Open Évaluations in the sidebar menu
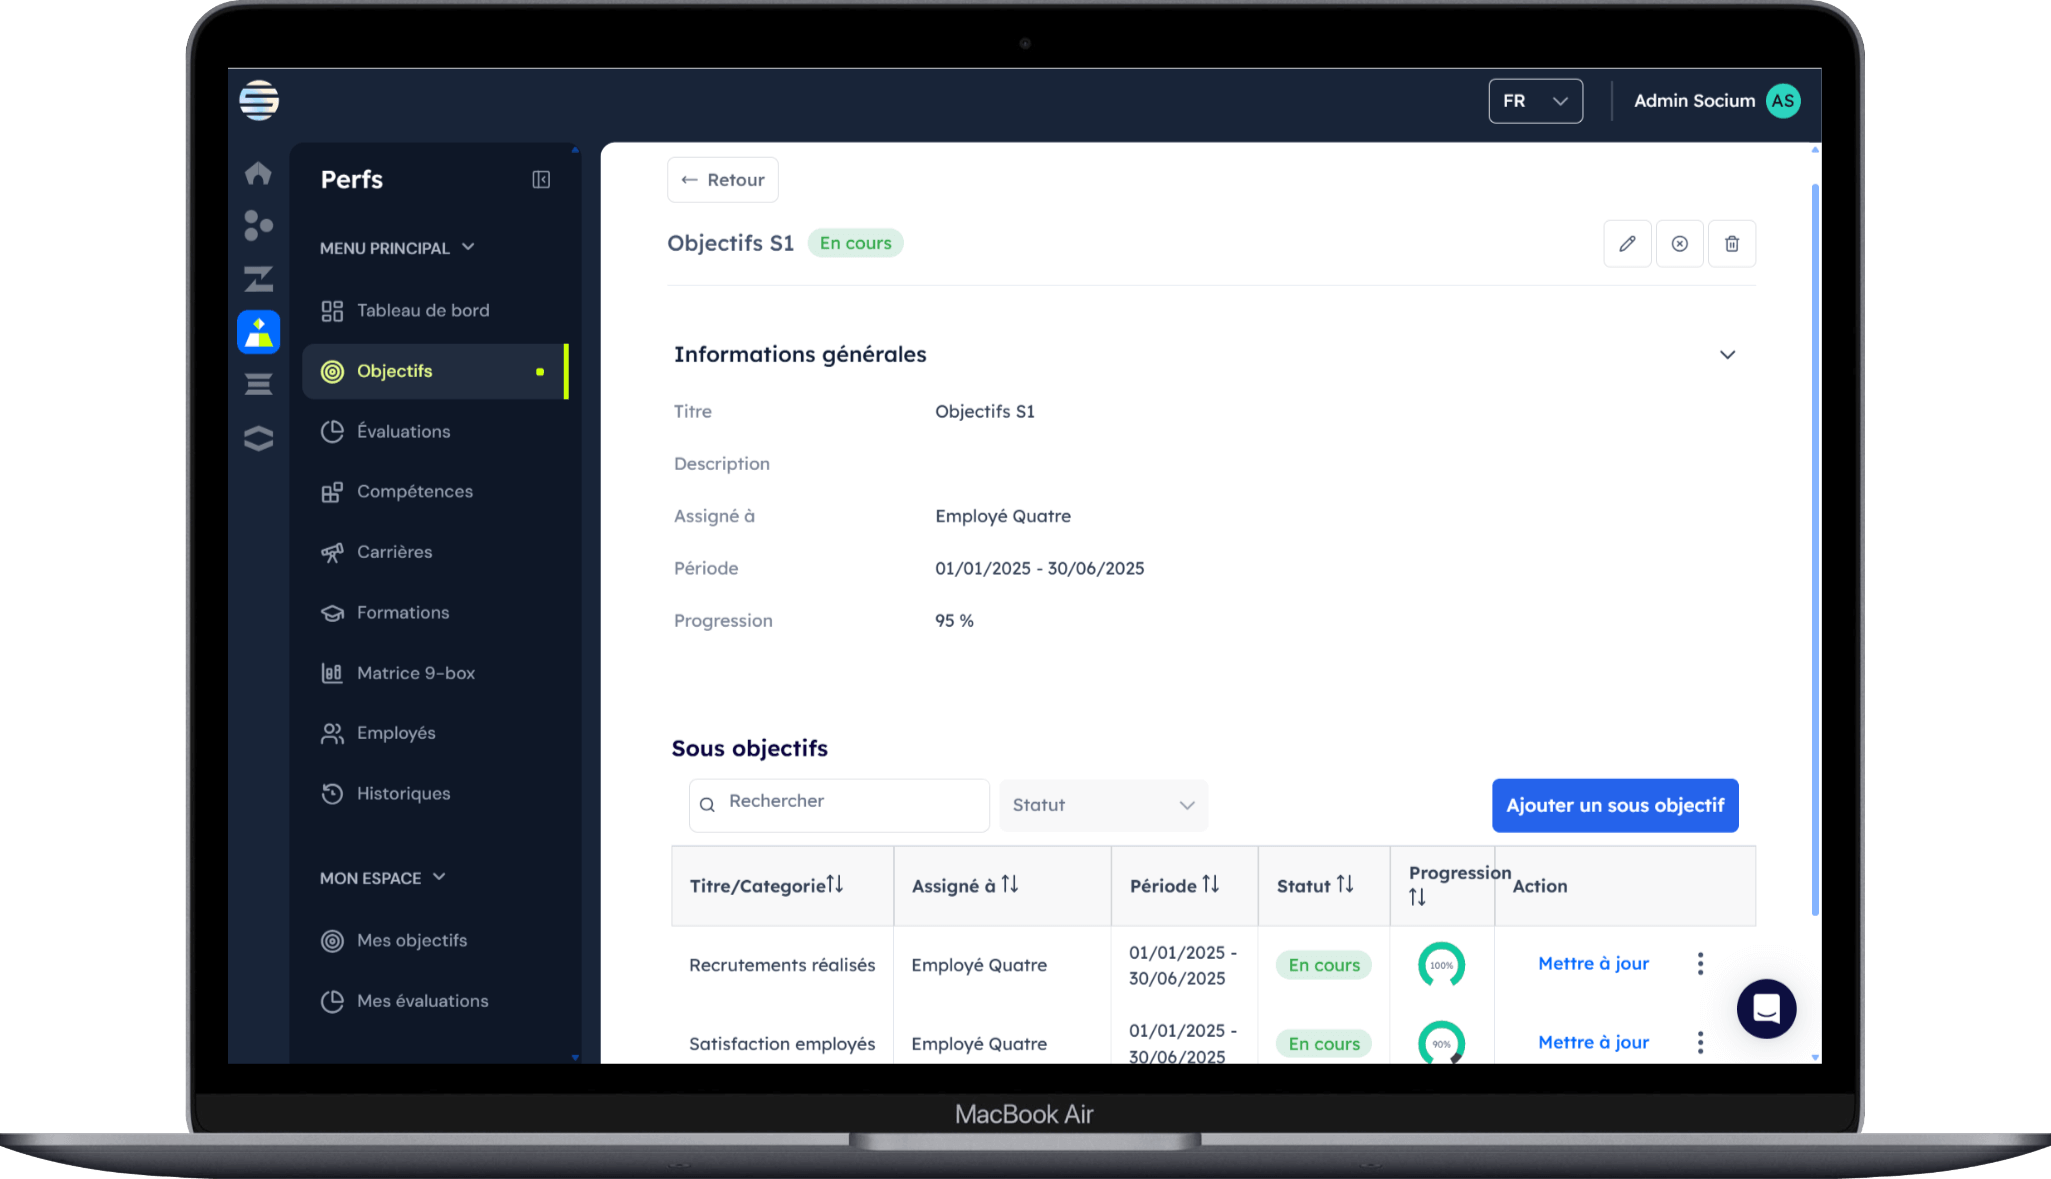This screenshot has height=1179, width=2051. tap(403, 431)
